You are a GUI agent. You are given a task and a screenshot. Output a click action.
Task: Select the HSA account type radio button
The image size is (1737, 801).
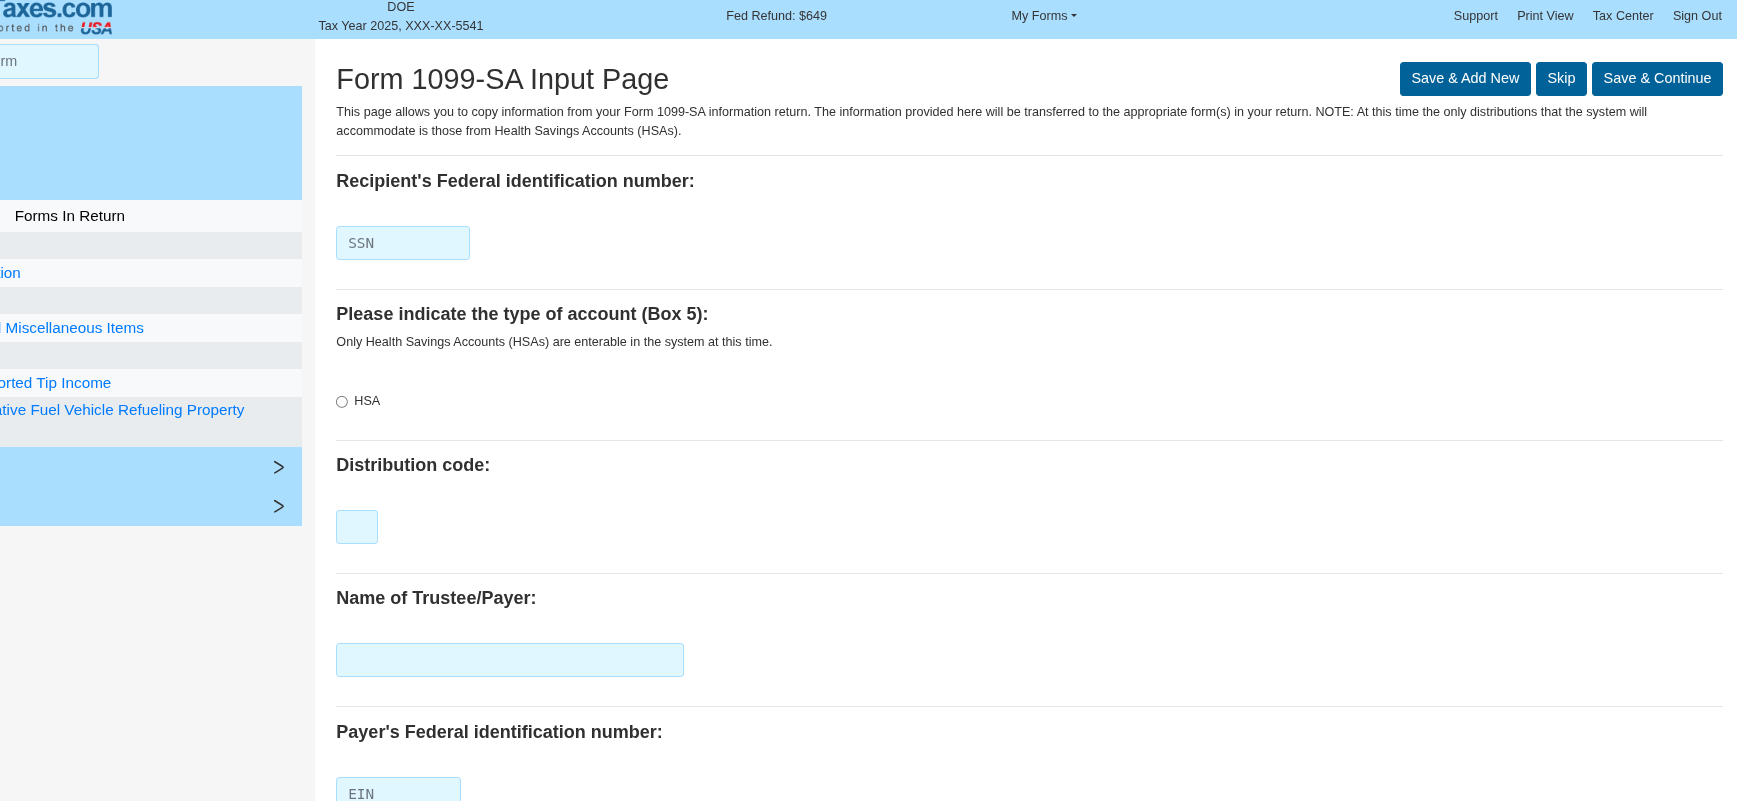pos(342,402)
